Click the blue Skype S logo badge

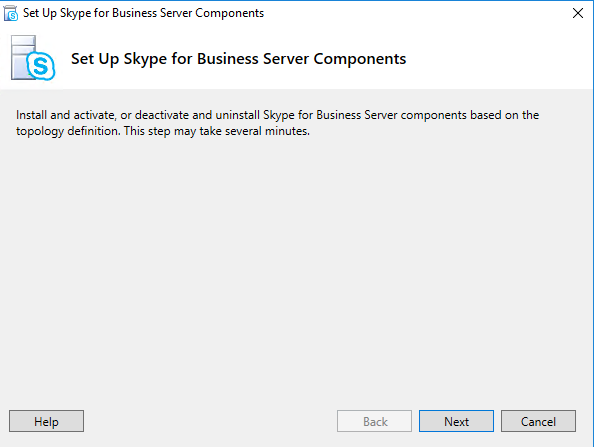tap(41, 67)
